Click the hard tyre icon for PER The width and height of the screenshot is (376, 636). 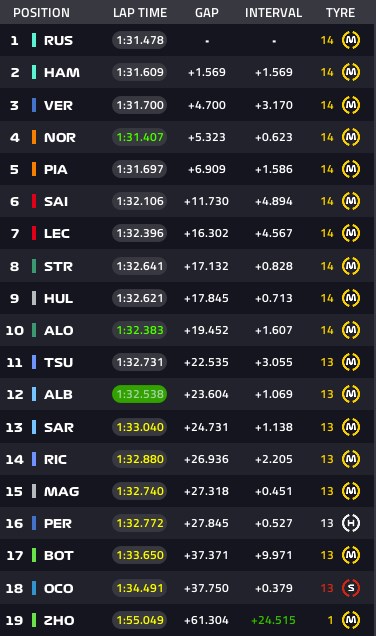pyautogui.click(x=351, y=523)
